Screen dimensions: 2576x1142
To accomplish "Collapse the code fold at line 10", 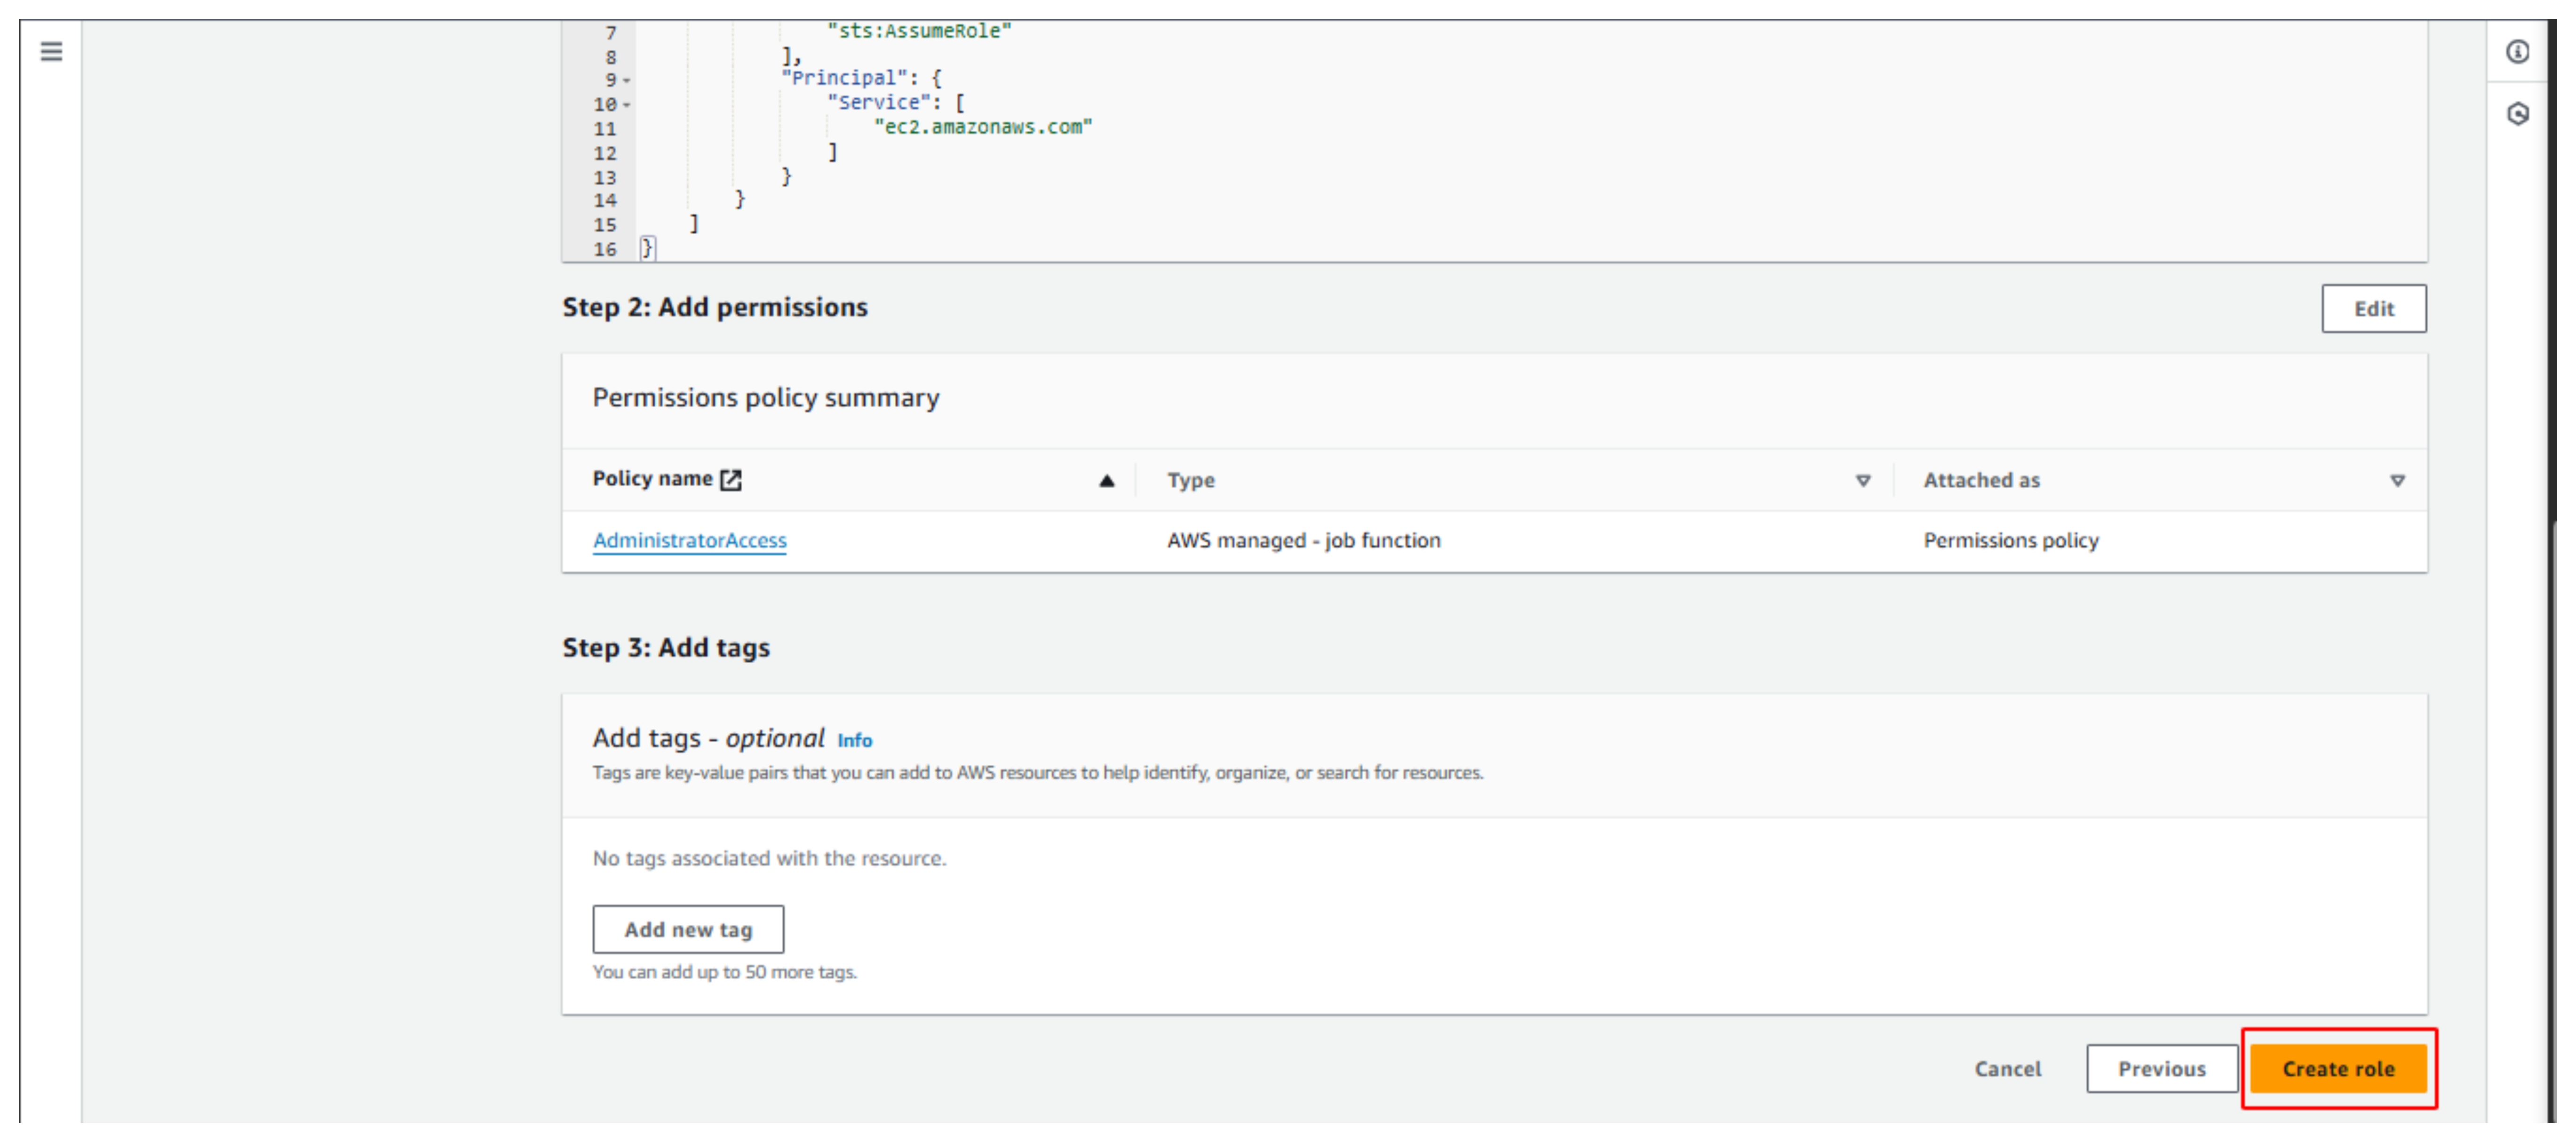I will pyautogui.click(x=627, y=104).
